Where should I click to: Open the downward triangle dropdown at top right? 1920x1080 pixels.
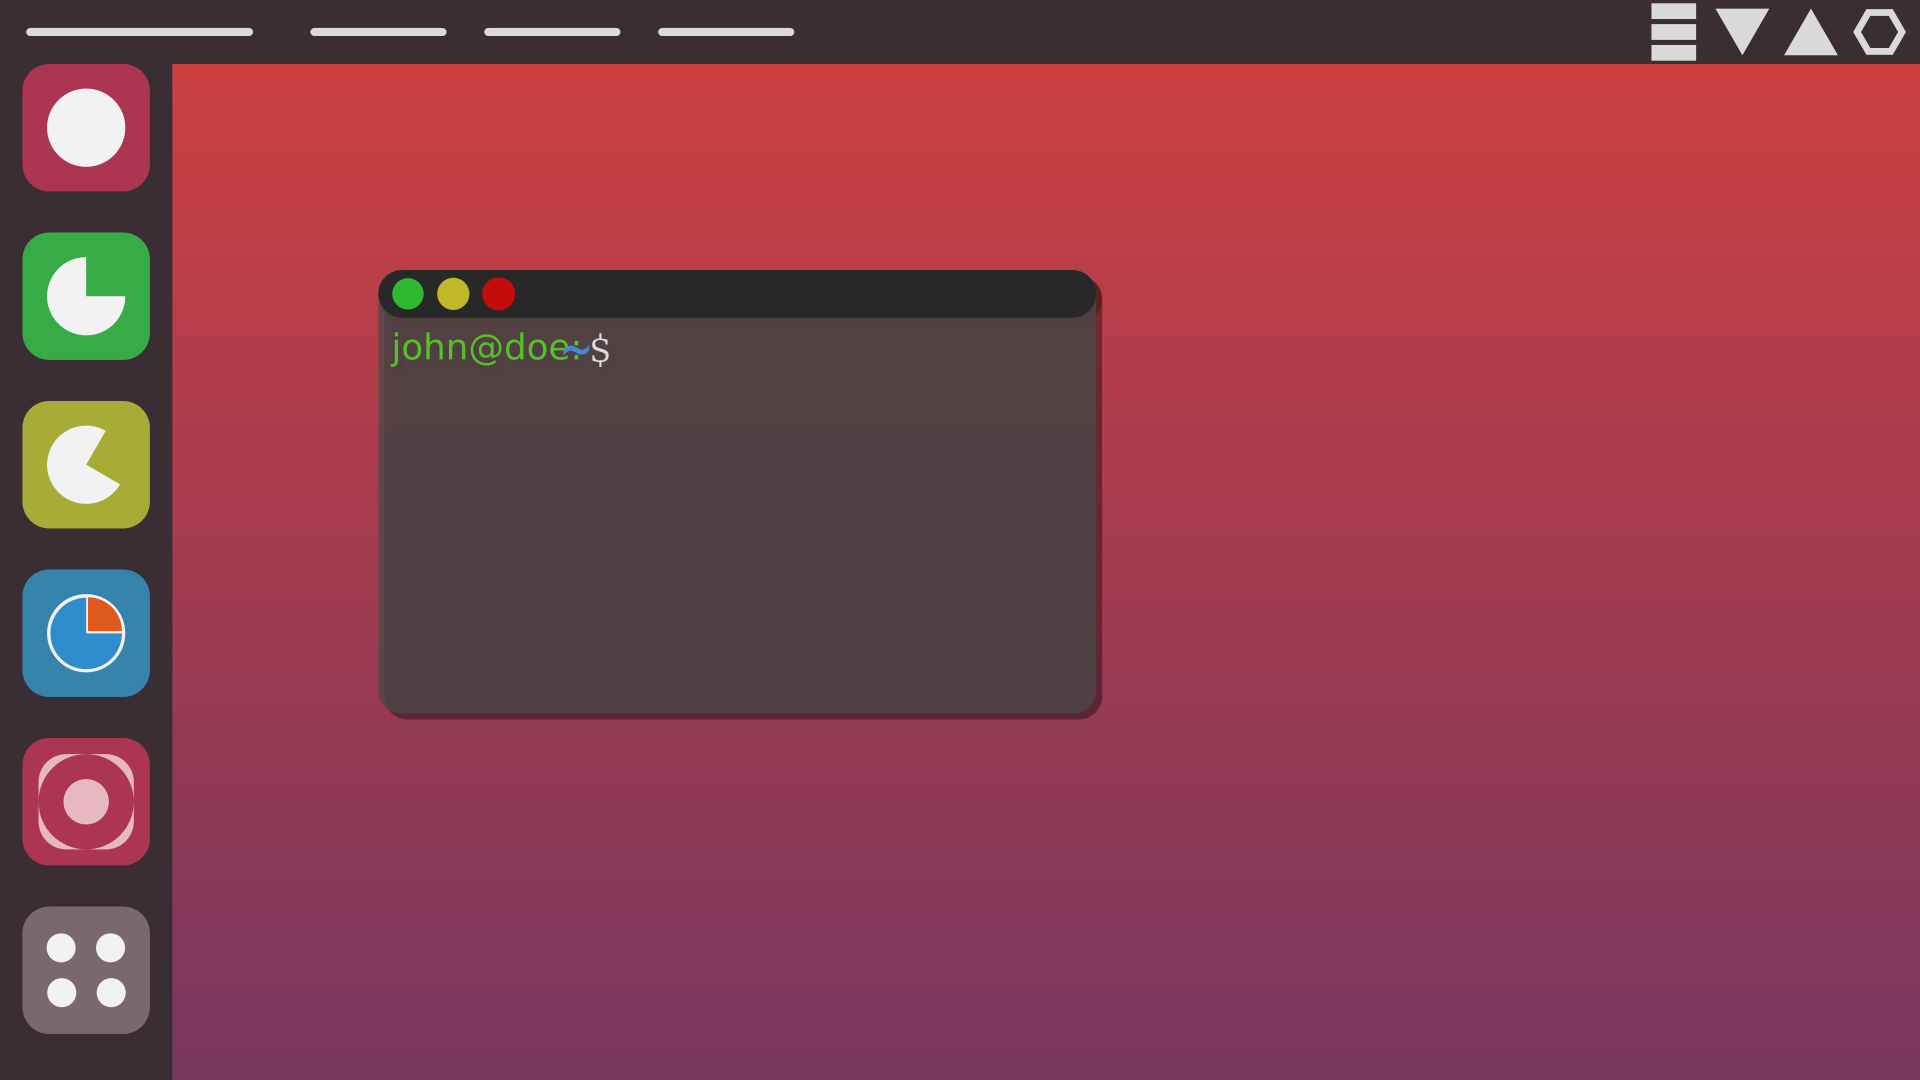pos(1741,33)
